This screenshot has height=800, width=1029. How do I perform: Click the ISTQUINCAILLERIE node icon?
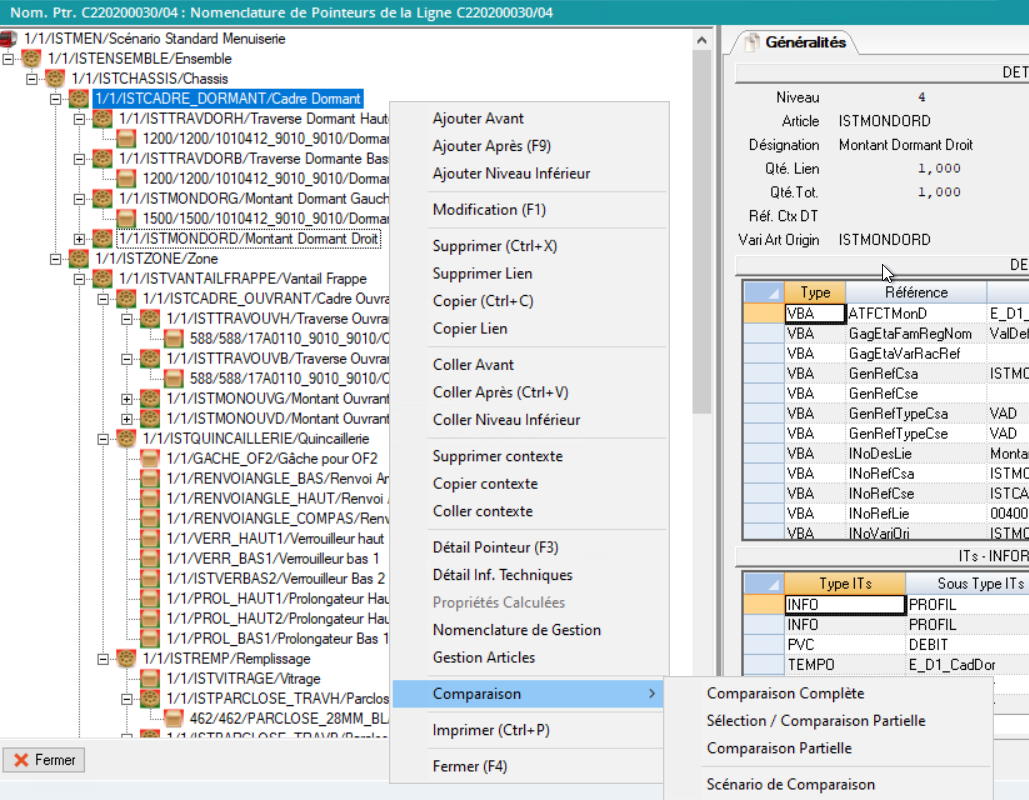128,439
